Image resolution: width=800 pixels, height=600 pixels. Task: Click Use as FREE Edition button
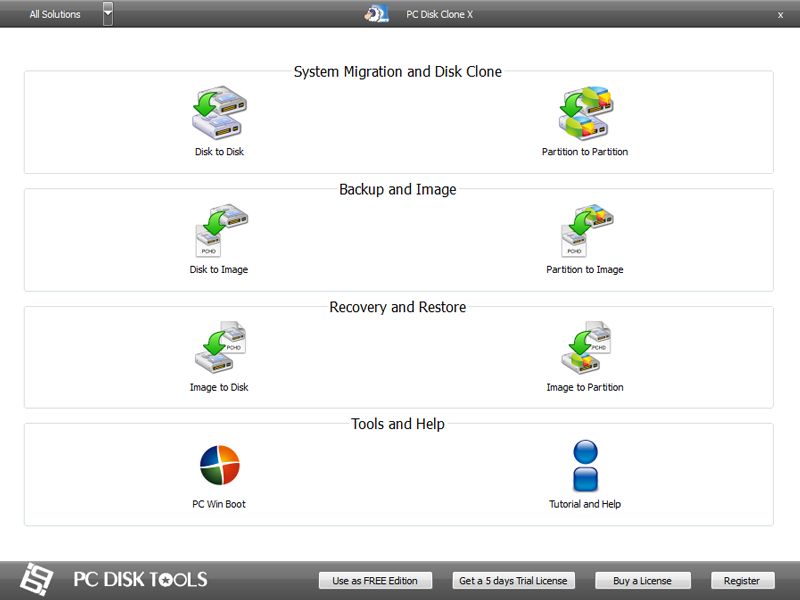click(375, 581)
